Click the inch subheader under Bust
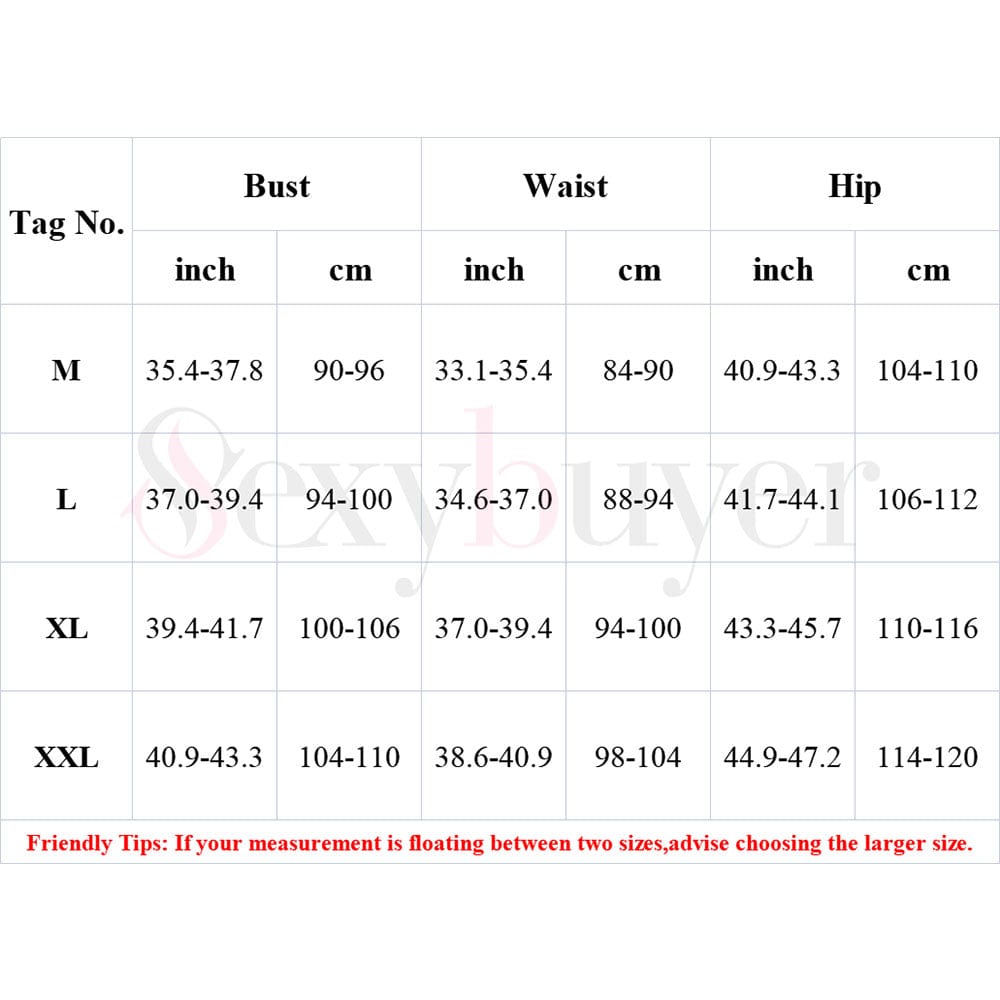The image size is (1000, 1000). point(204,270)
